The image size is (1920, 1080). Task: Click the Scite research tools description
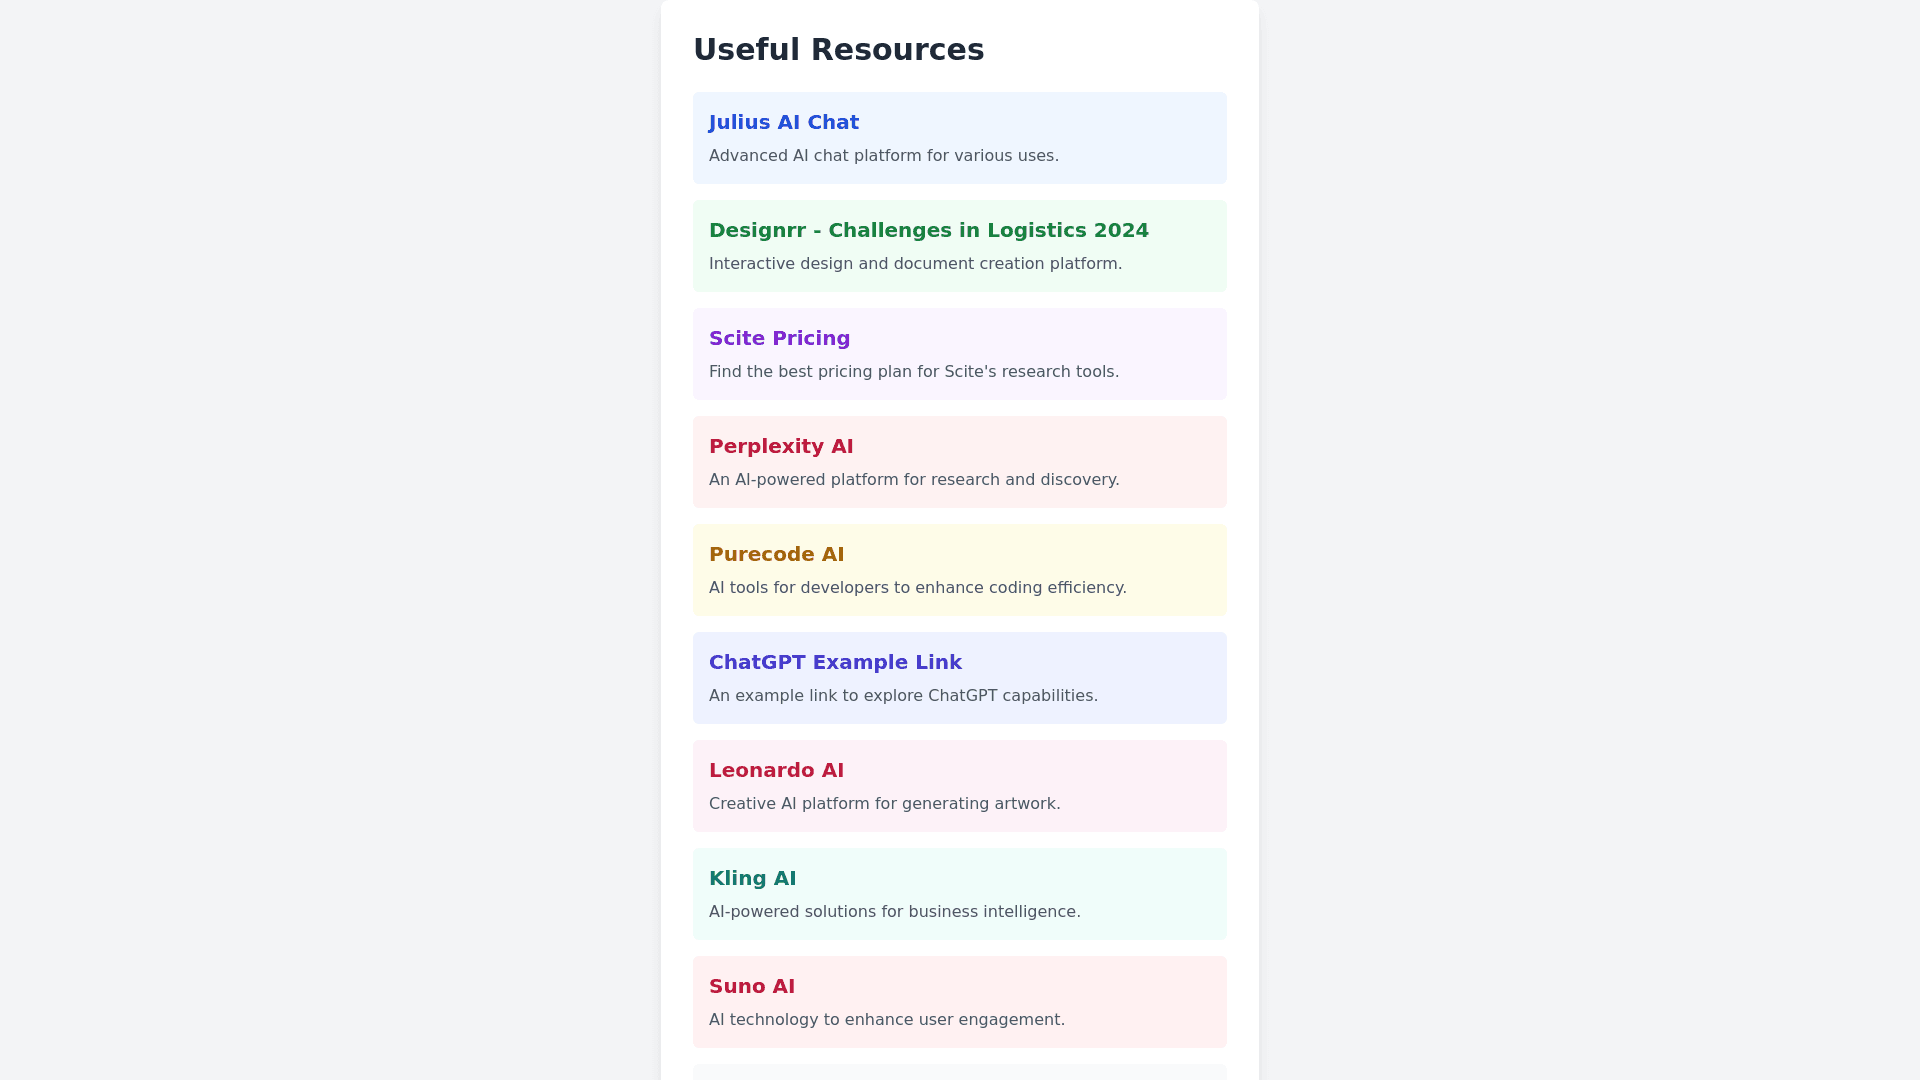pos(913,372)
